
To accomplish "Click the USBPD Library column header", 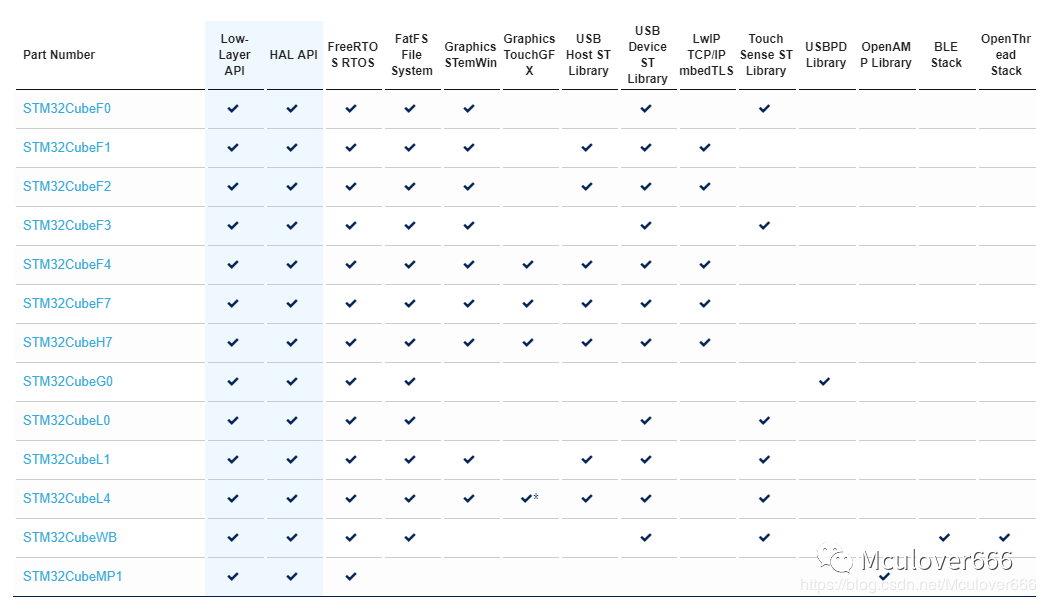I will 826,55.
